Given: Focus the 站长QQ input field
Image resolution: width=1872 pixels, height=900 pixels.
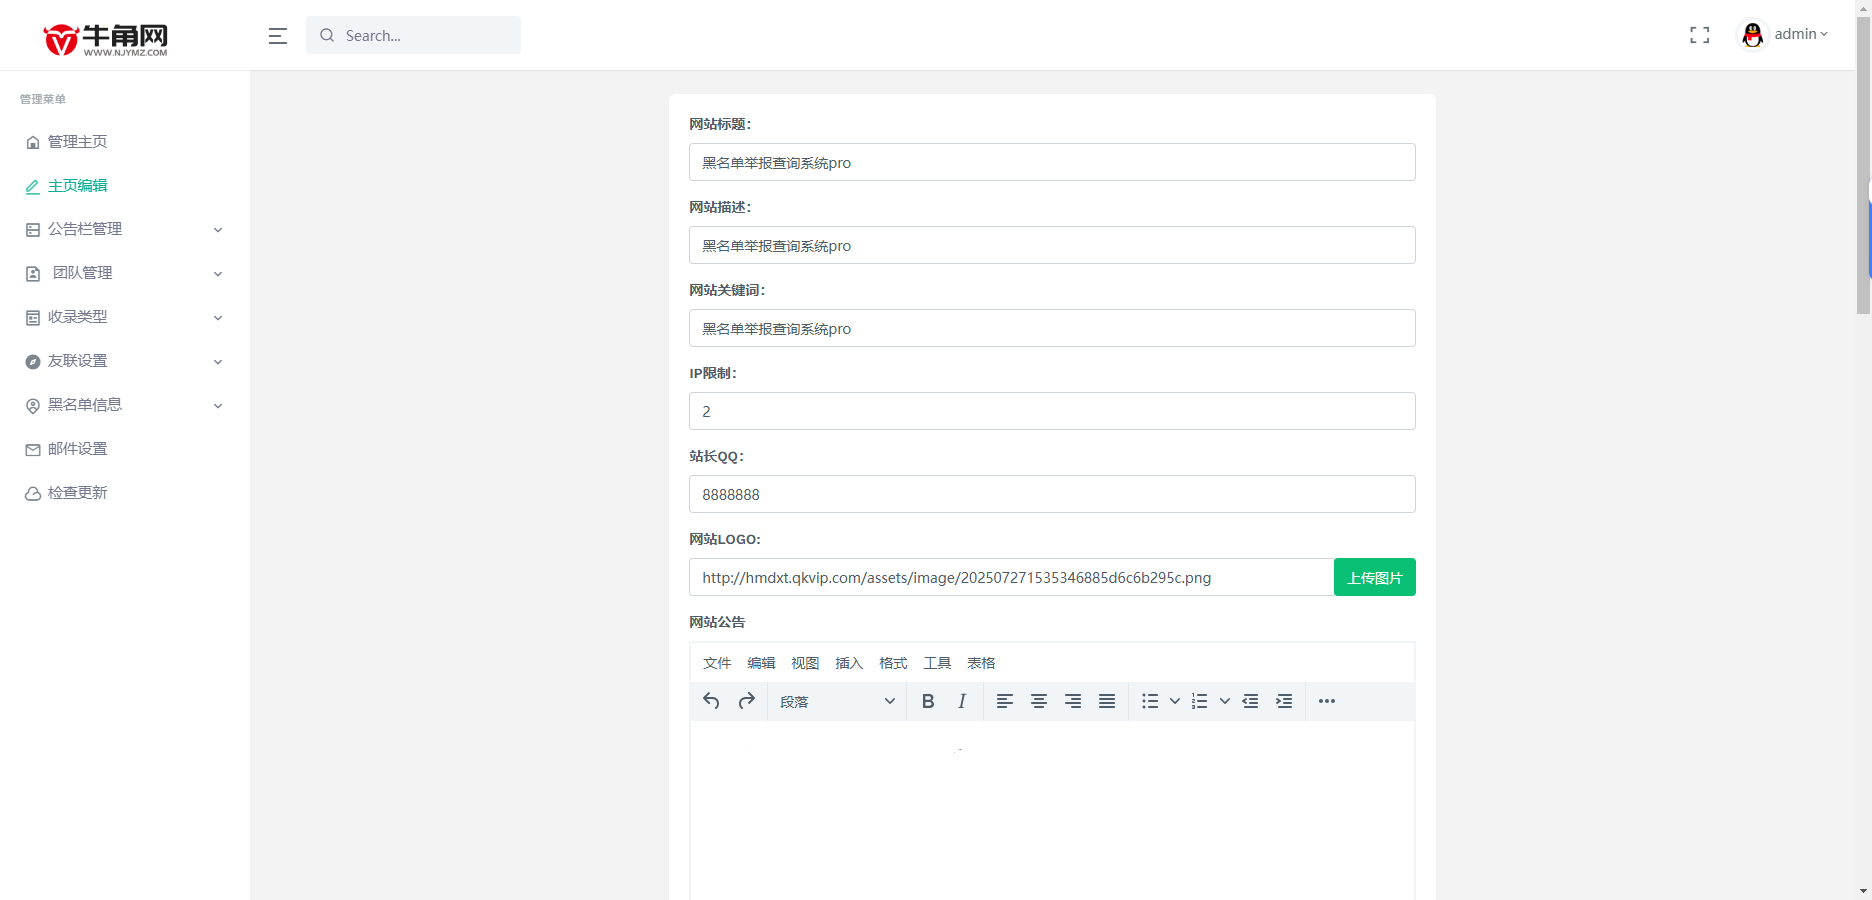Looking at the screenshot, I should click(1052, 494).
